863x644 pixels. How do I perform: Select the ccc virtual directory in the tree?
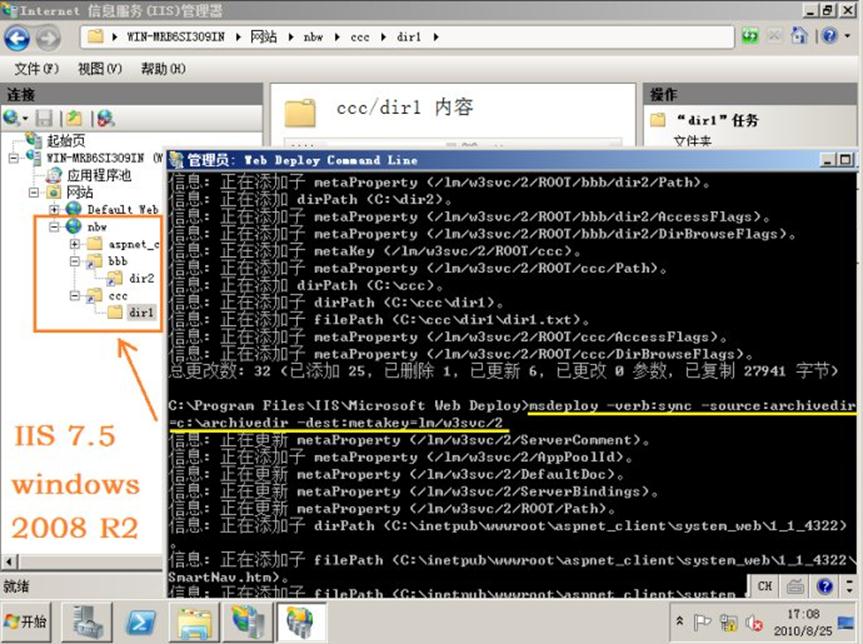(x=118, y=296)
